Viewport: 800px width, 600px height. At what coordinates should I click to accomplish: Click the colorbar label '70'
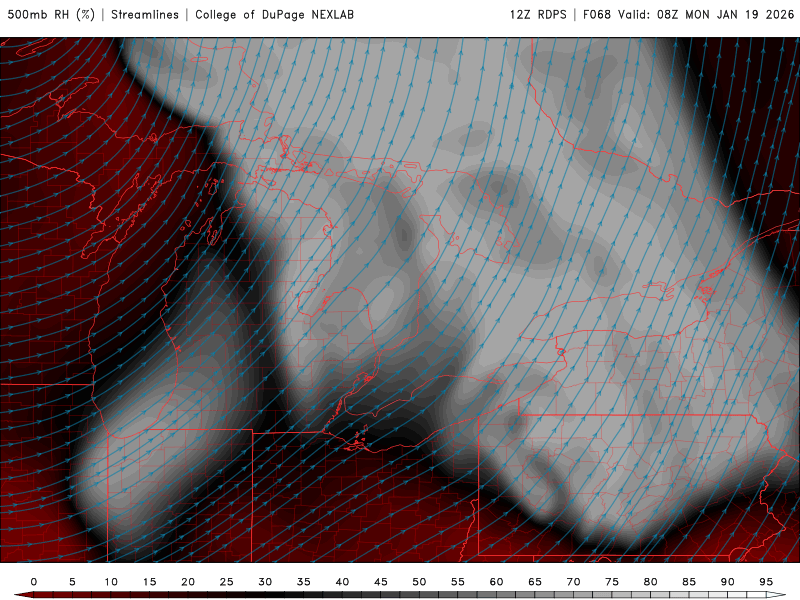[x=573, y=582]
